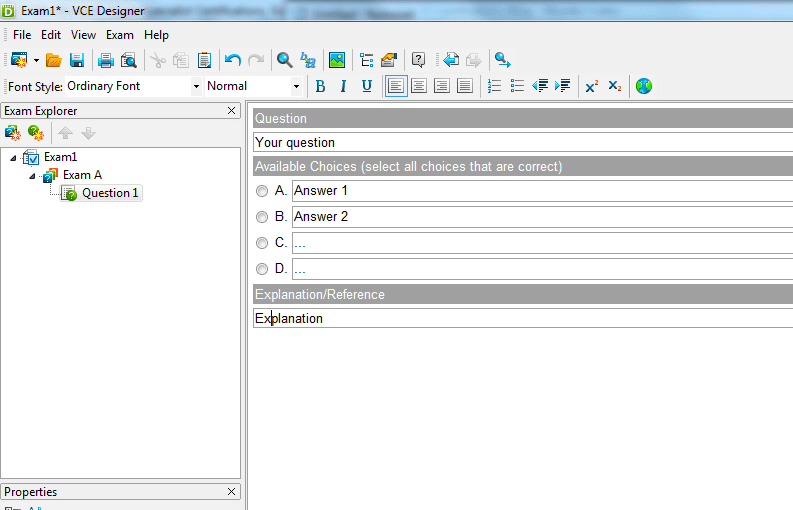Click the Copy icon
Image resolution: width=793 pixels, height=510 pixels.
(x=181, y=60)
